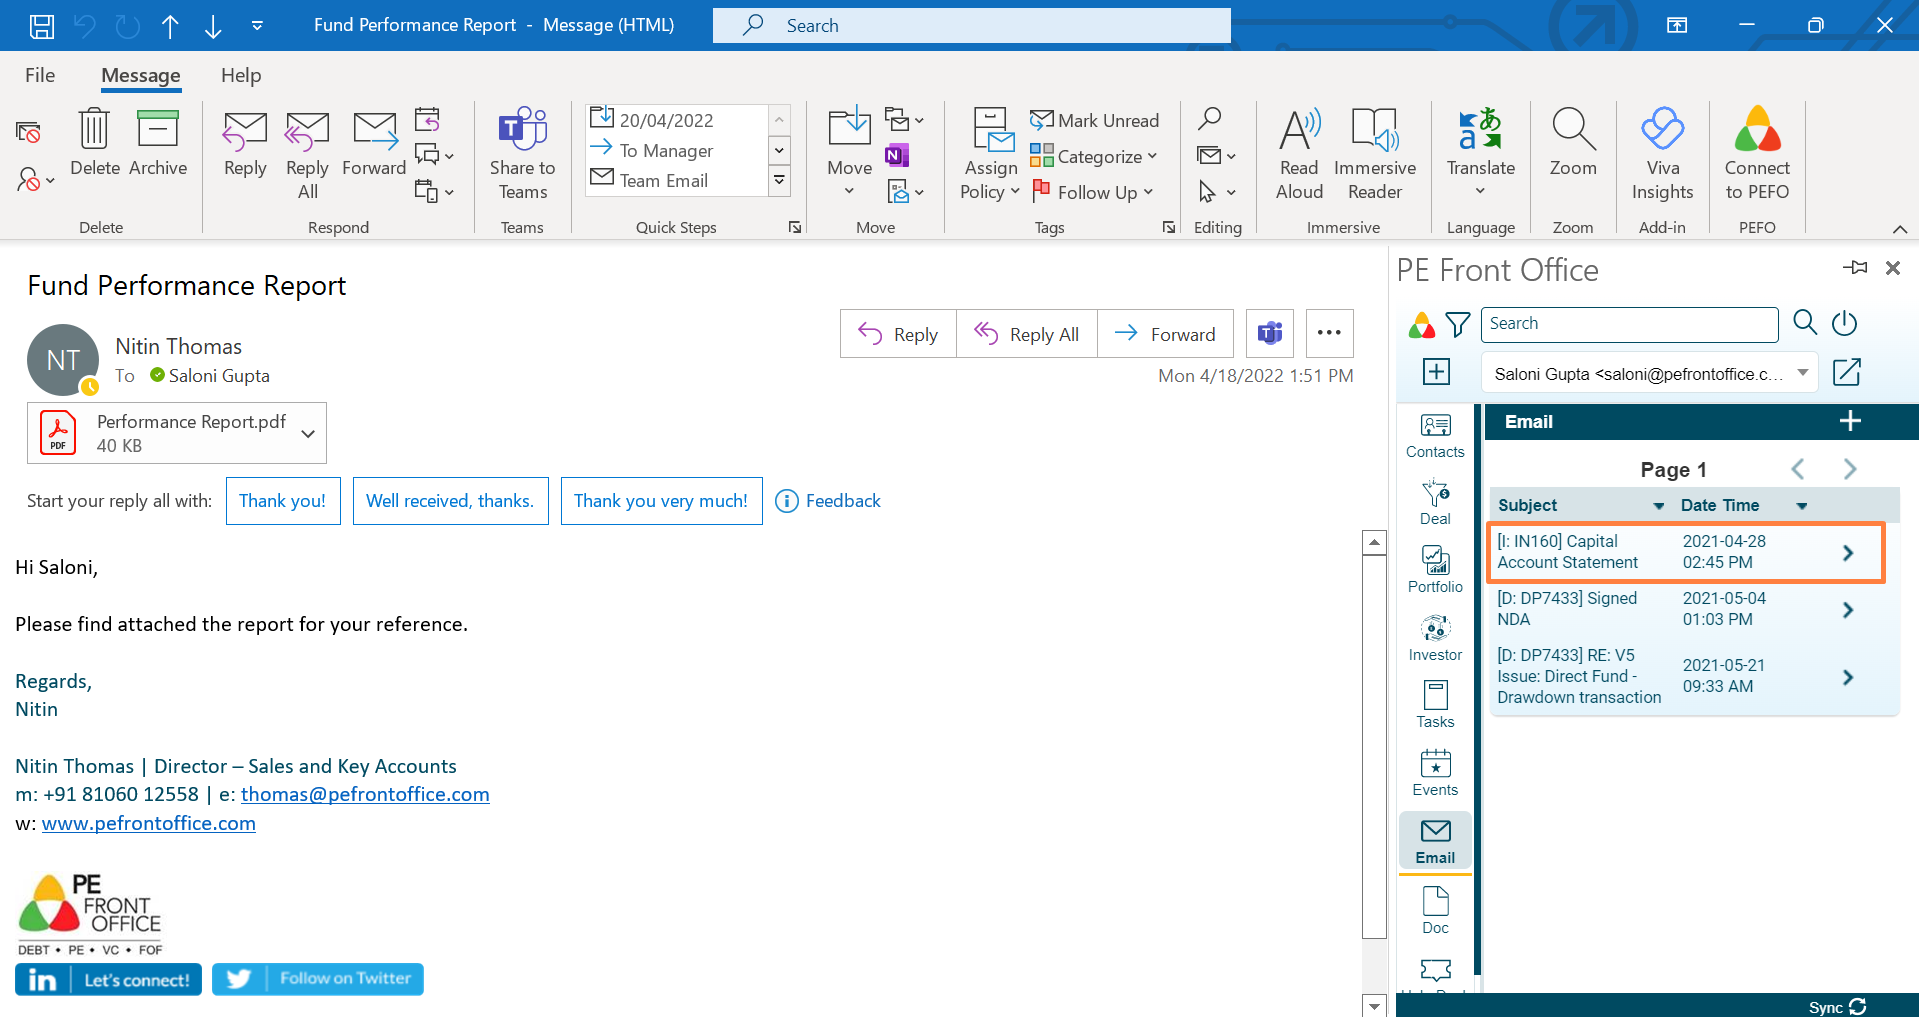
Task: Toggle Mark Unread for this message
Action: point(1095,121)
